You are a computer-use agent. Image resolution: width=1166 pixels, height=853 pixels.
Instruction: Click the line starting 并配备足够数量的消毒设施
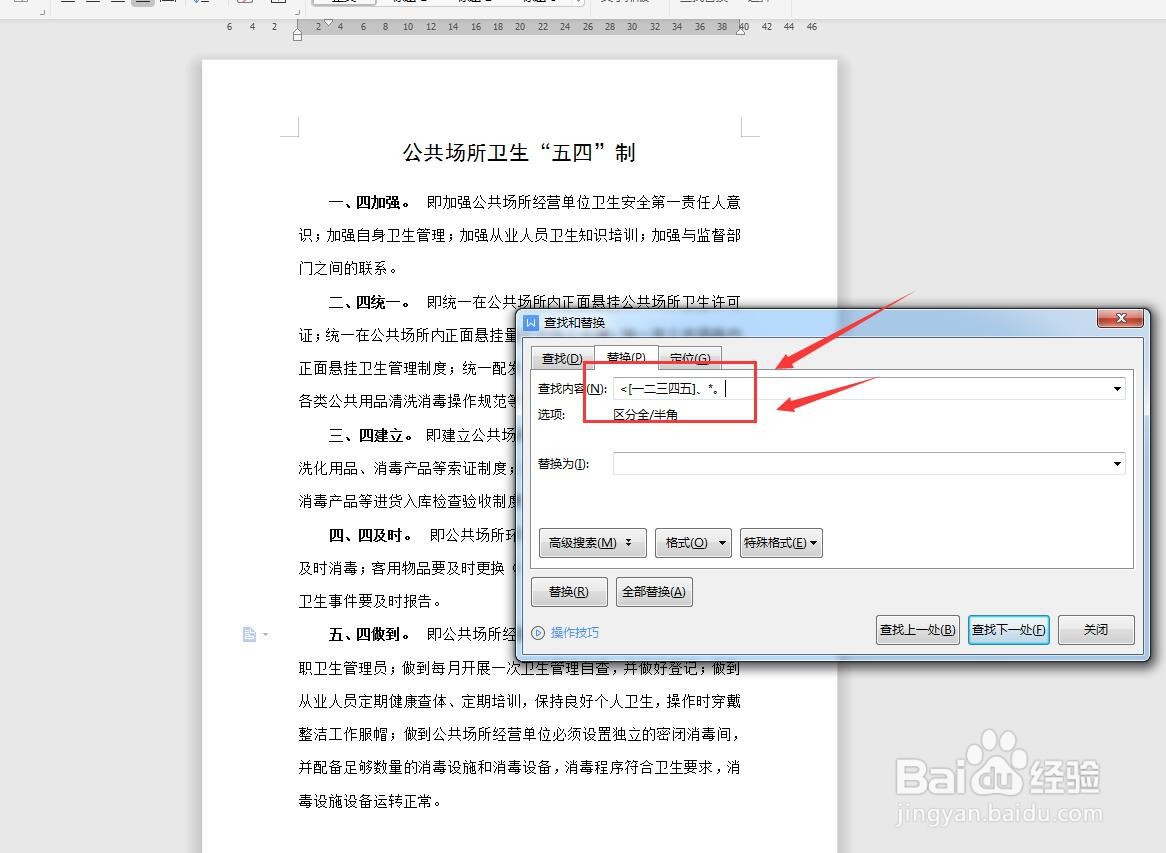click(x=519, y=767)
